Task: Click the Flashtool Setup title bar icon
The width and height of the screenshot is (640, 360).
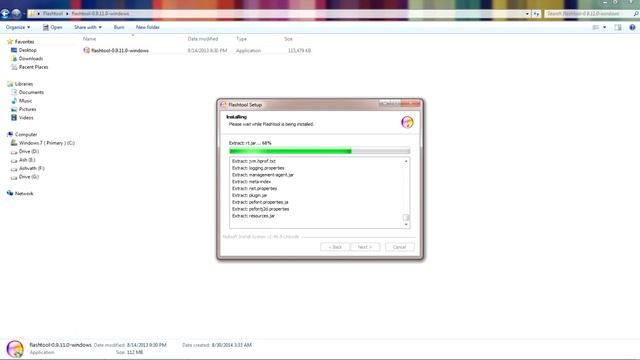Action: pyautogui.click(x=223, y=105)
